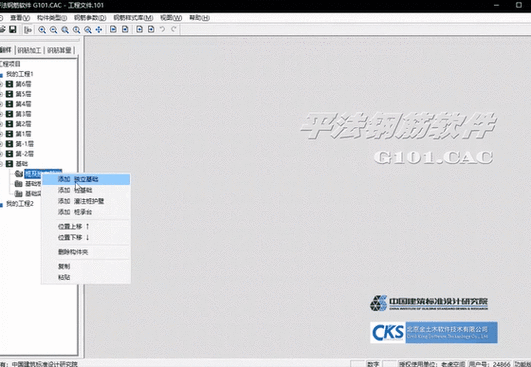
Task: Choose 添加 灌注桩护壁 from context menu
Action: [86, 201]
